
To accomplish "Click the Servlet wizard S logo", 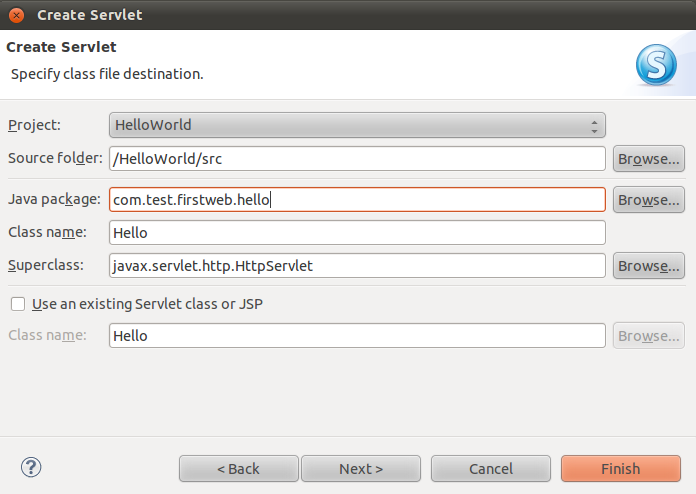I will pos(656,64).
